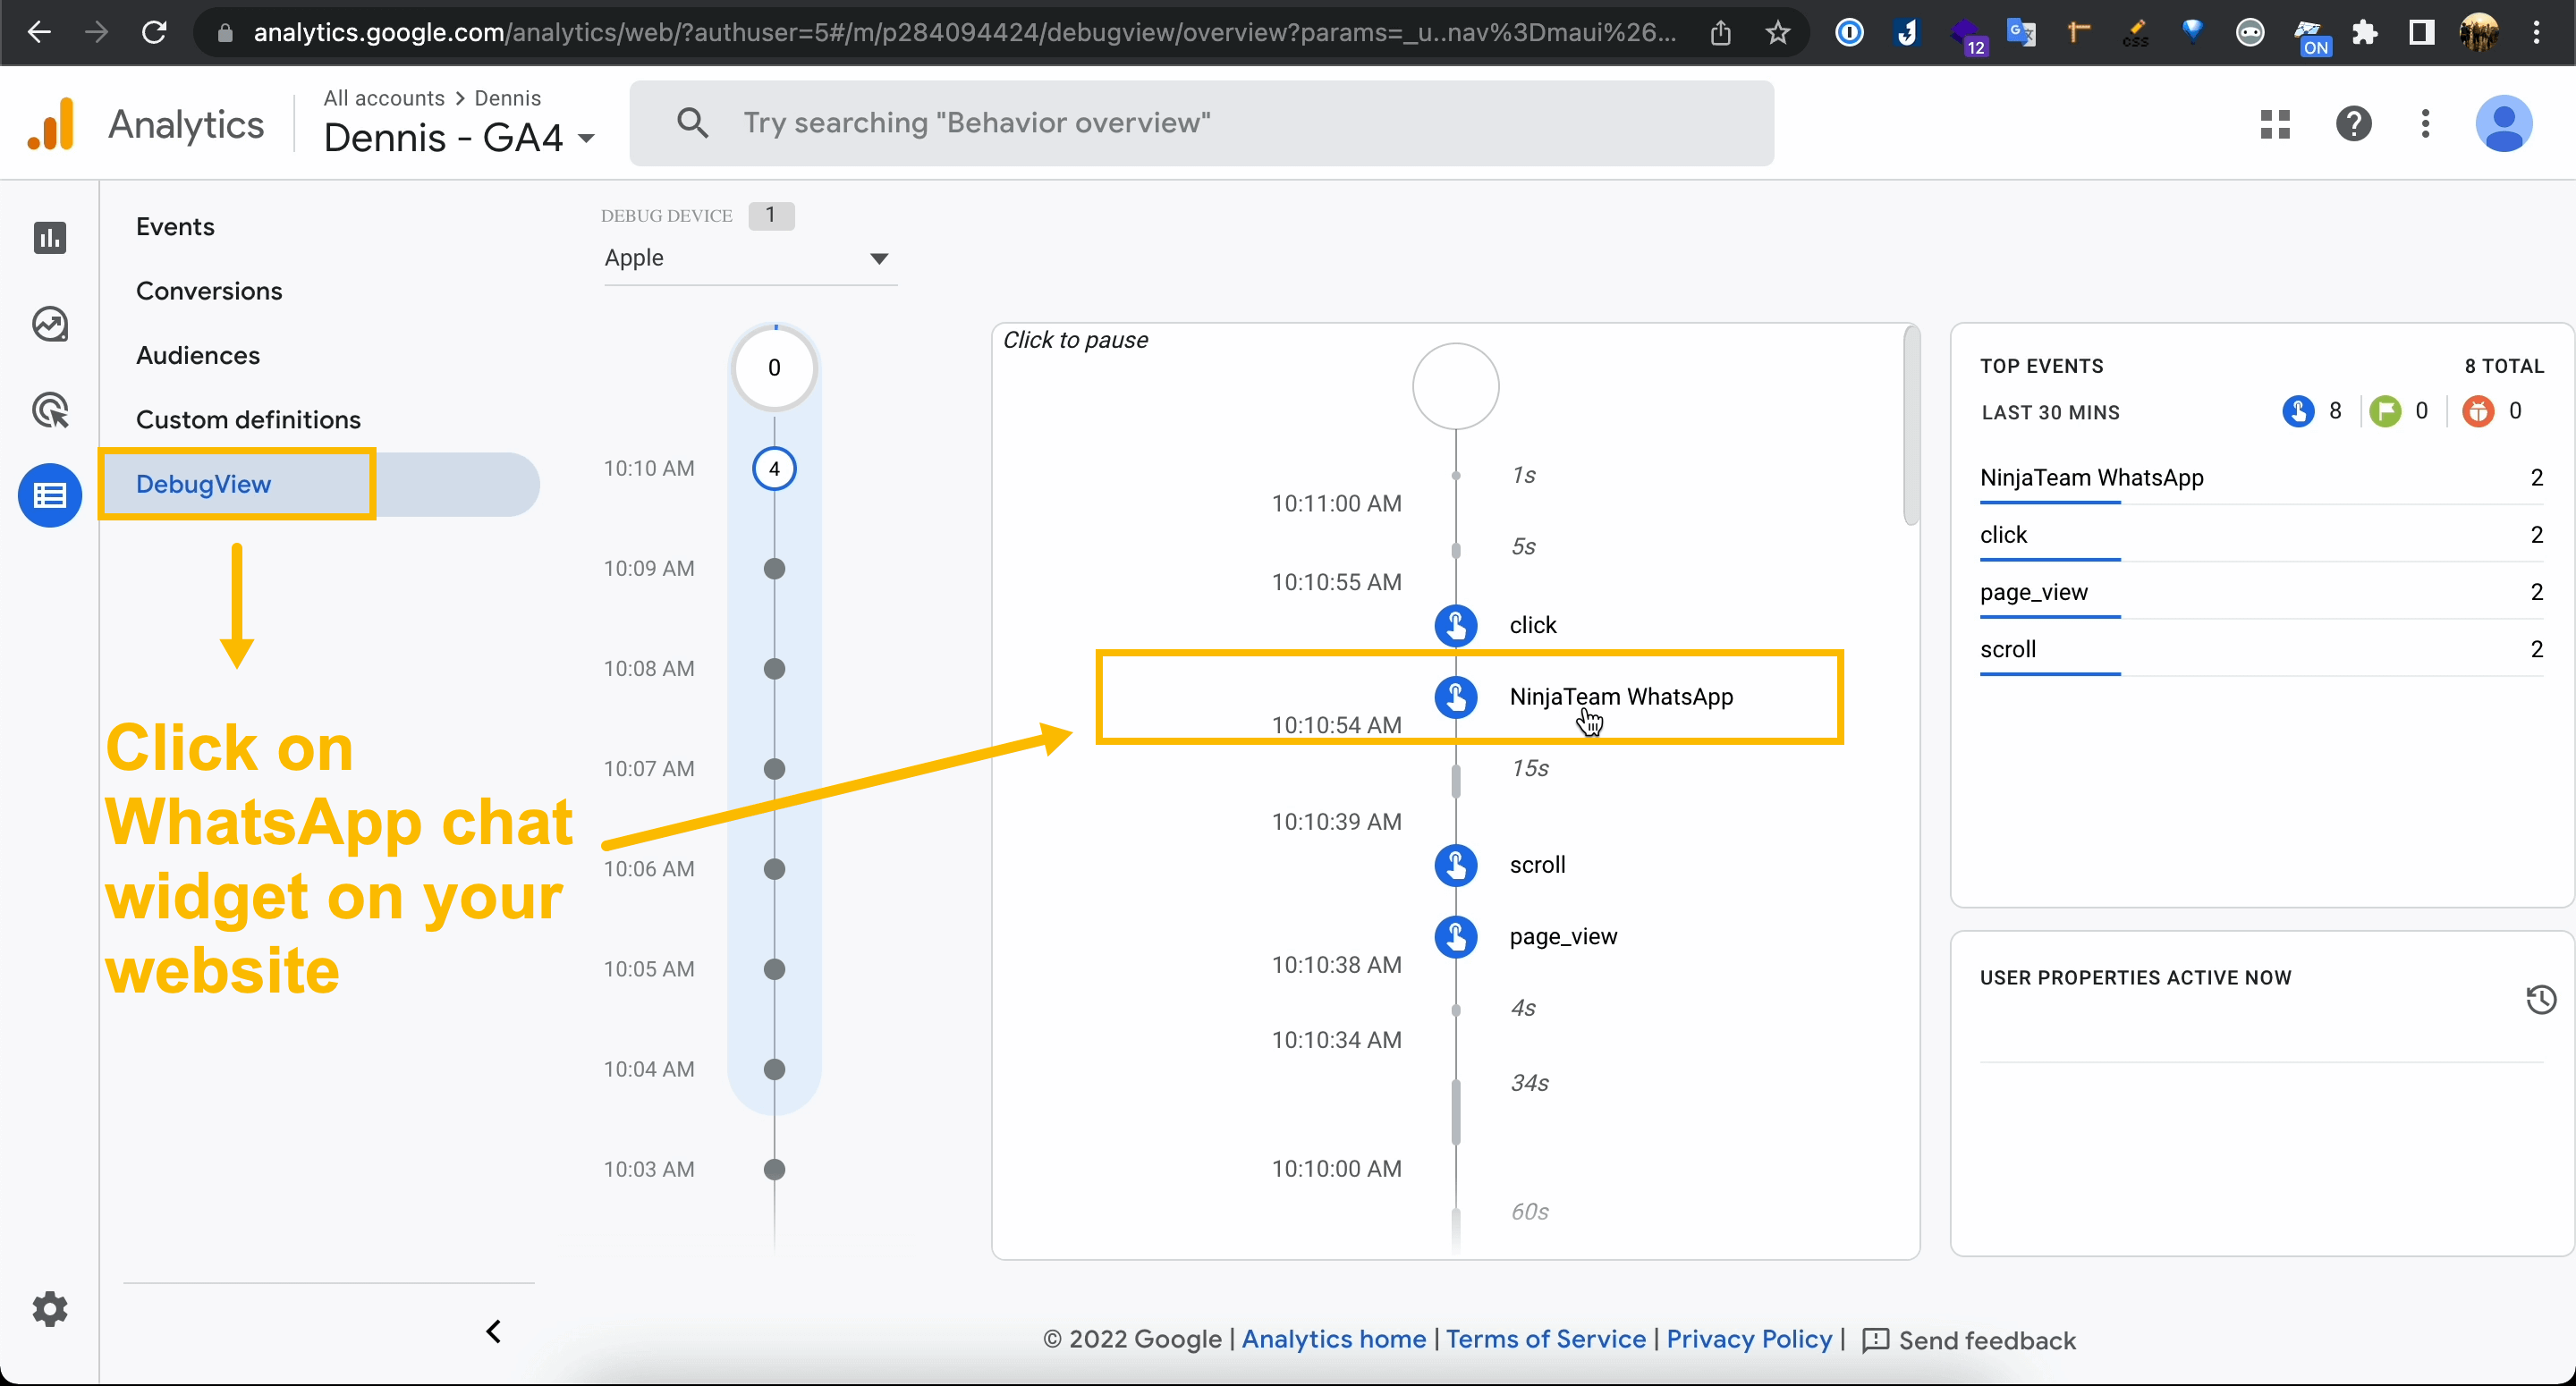Click the orange errors bug icon
The width and height of the screenshot is (2576, 1386).
2478,411
